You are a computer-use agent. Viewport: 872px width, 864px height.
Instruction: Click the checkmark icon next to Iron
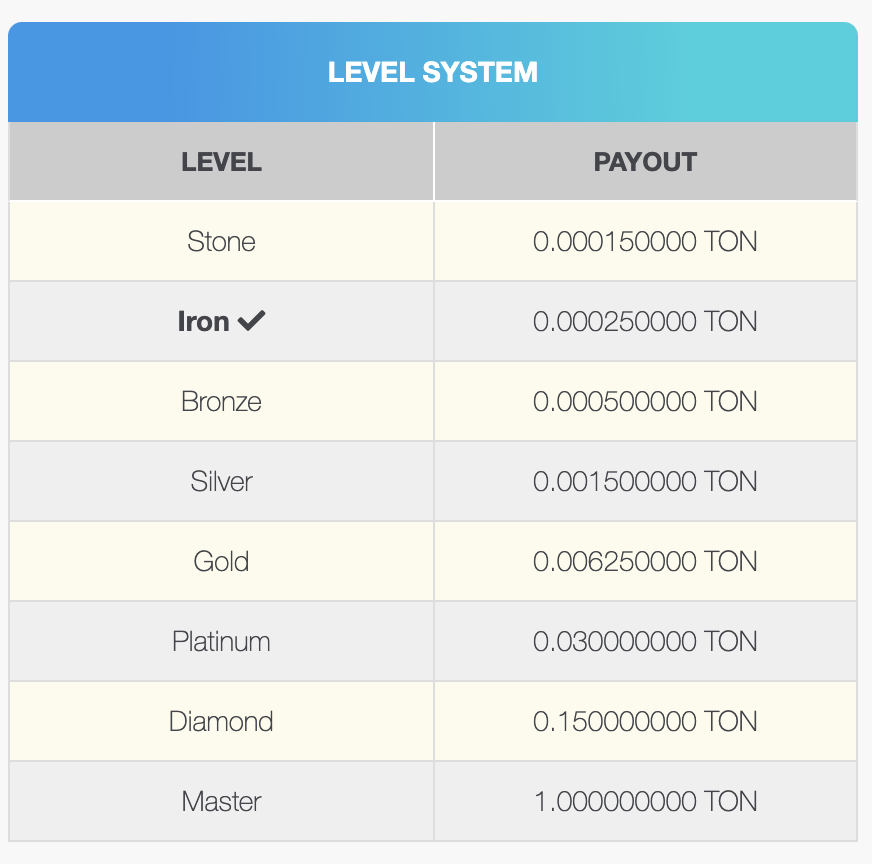click(252, 321)
